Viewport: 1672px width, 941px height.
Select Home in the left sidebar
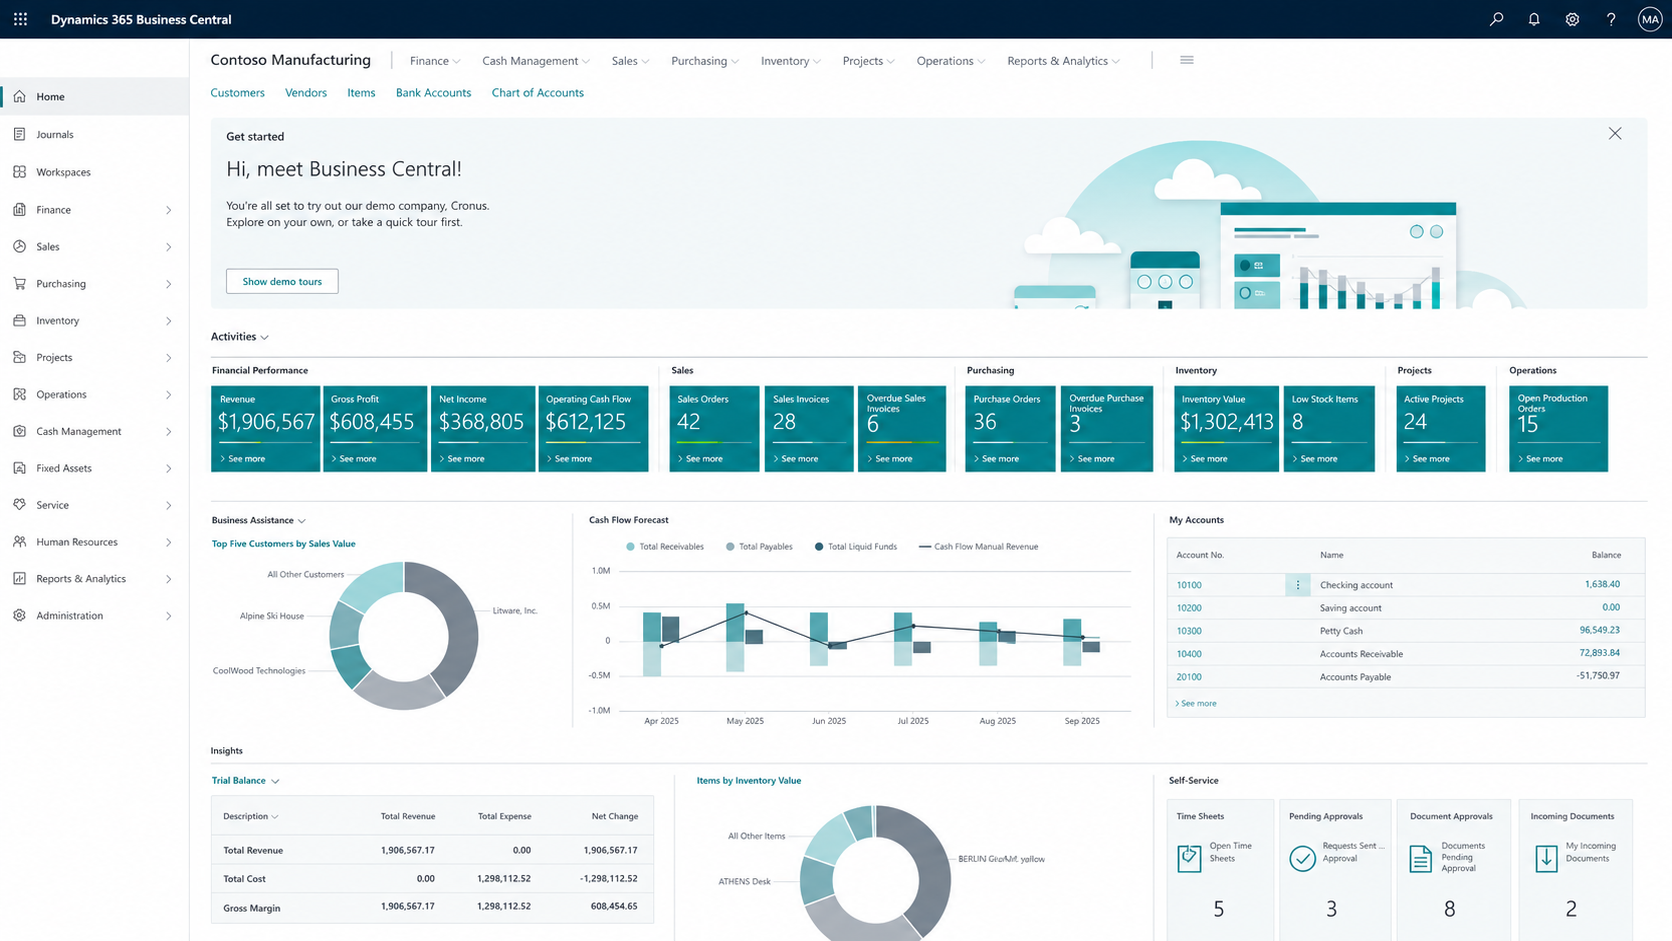click(95, 97)
